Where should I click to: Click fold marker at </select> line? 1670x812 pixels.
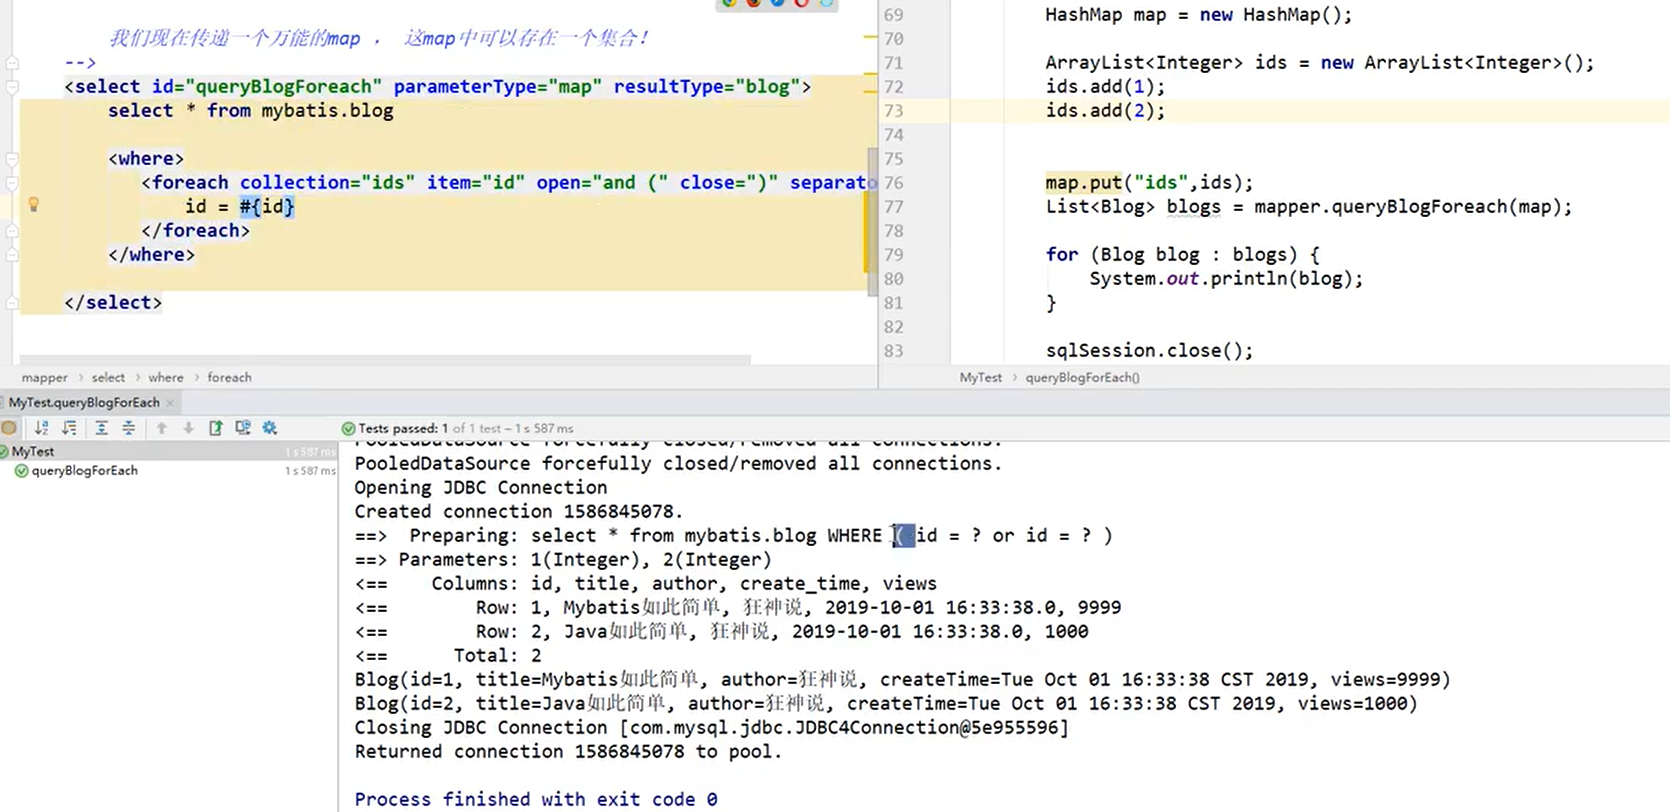pyautogui.click(x=12, y=303)
